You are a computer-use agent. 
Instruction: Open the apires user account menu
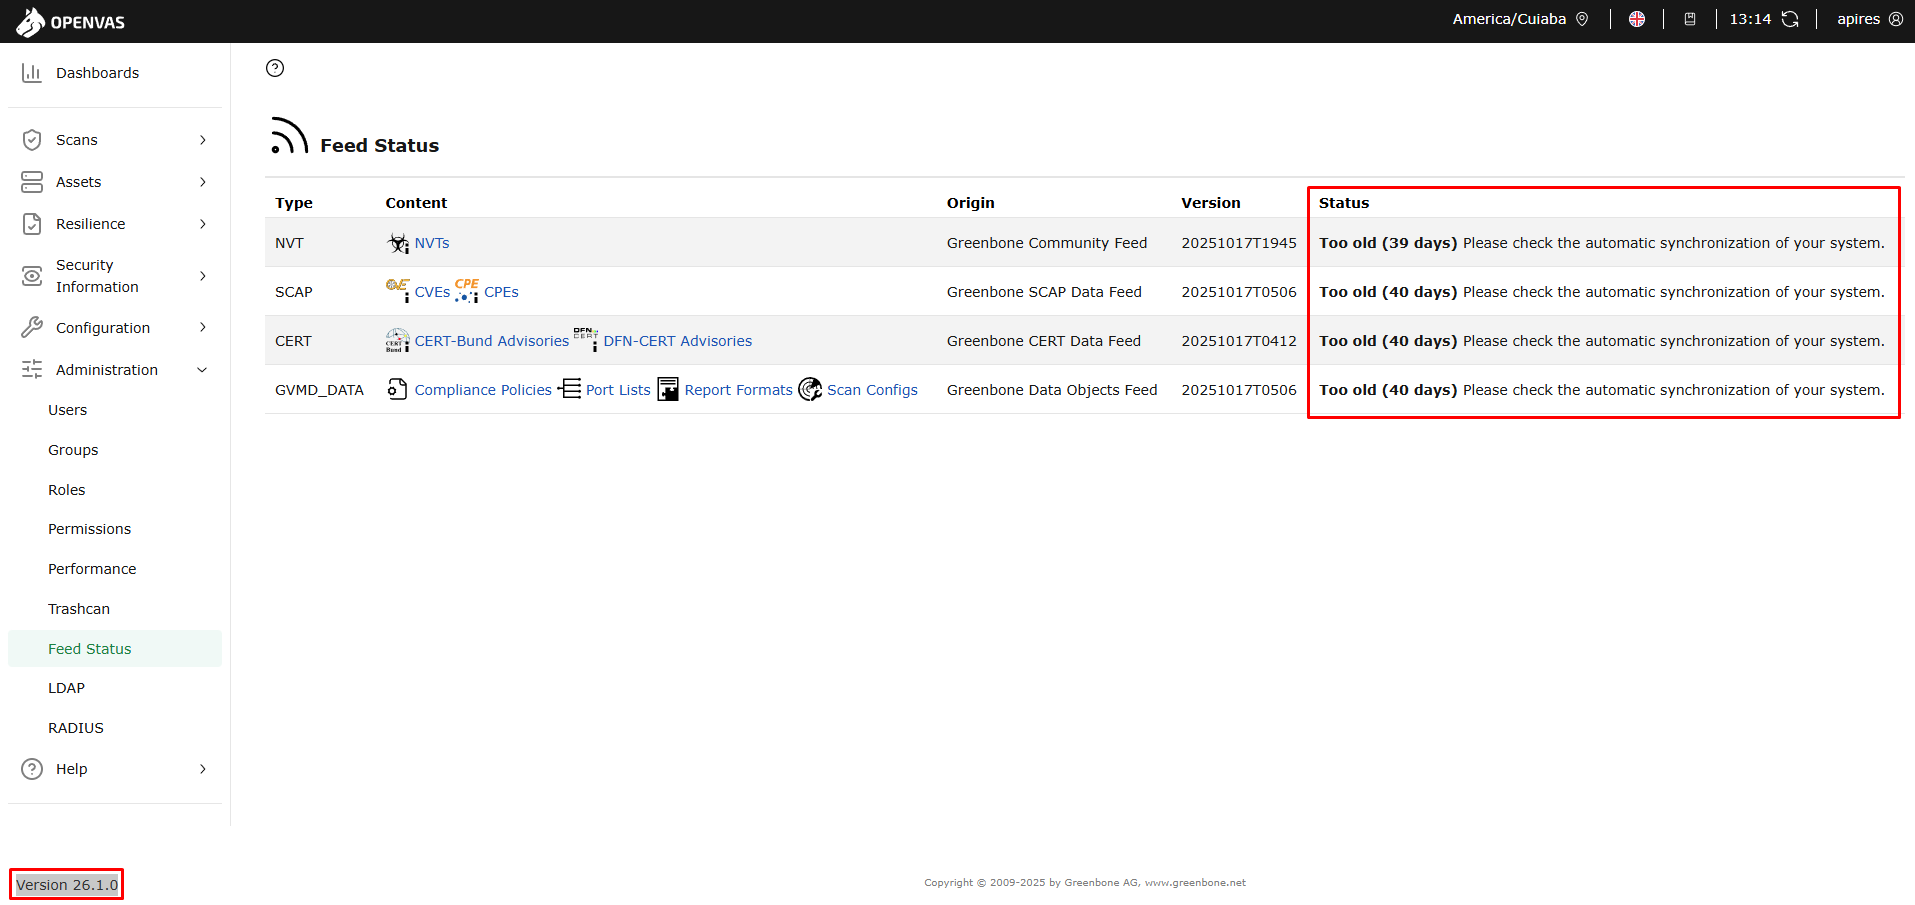coord(1868,19)
